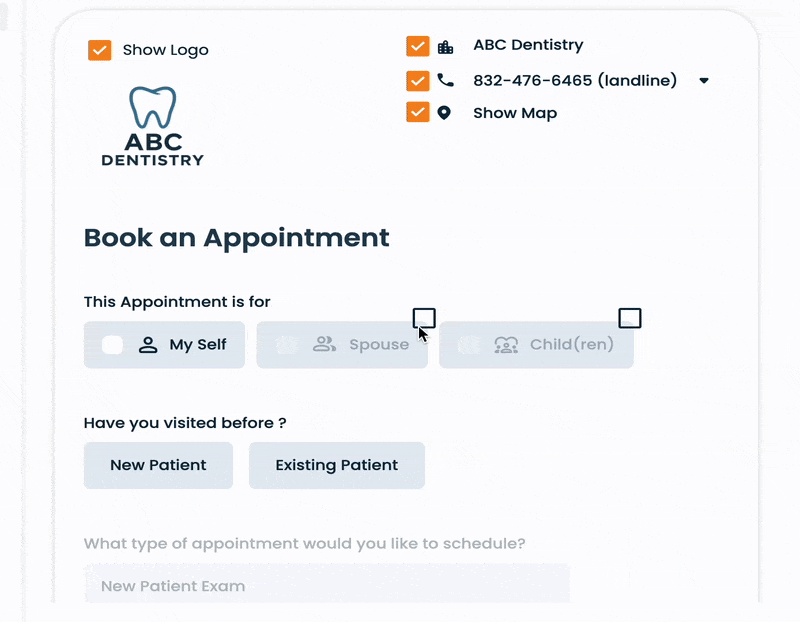
Task: Tick the checkbox above the Spouse option
Action: pyautogui.click(x=424, y=318)
